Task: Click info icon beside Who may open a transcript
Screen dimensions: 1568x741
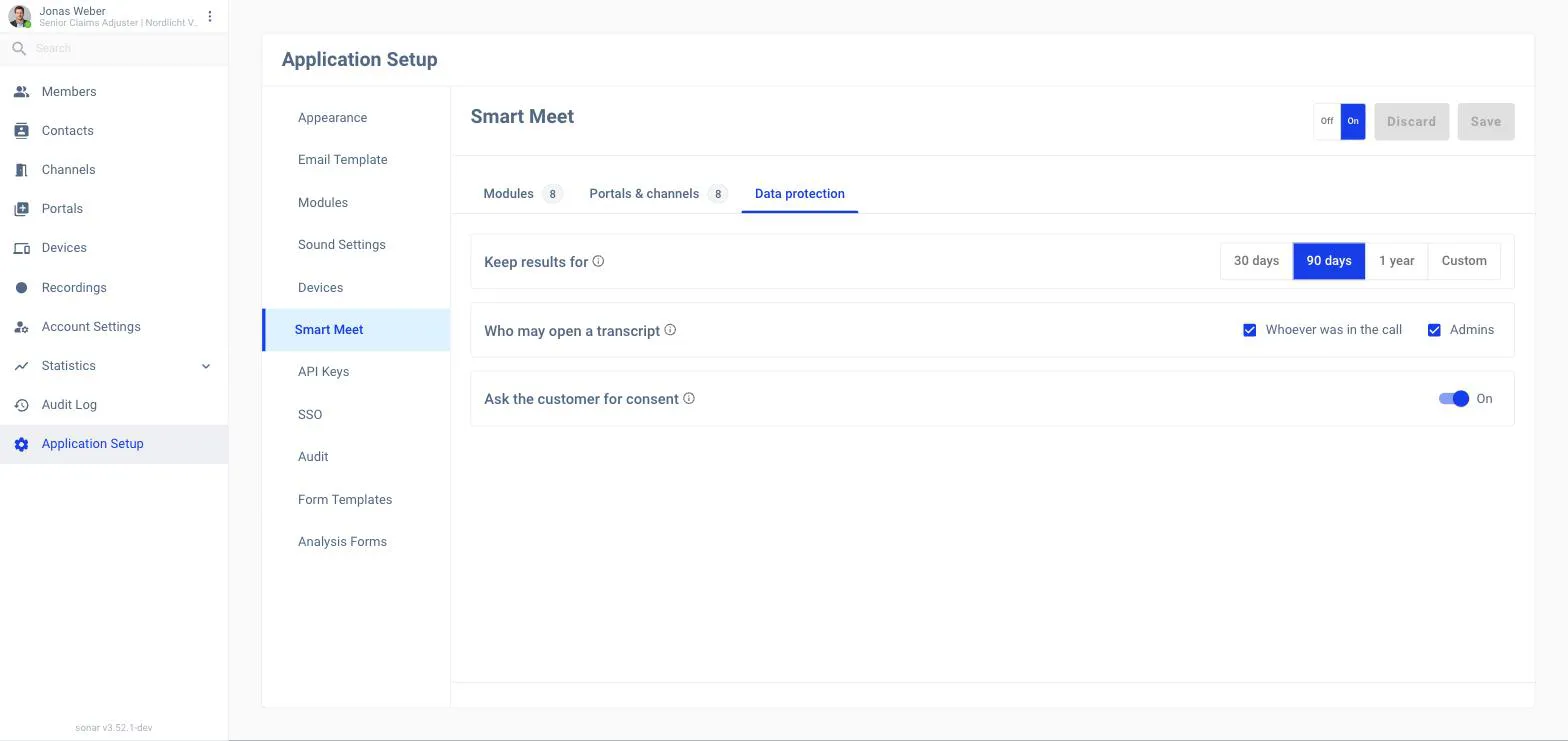Action: [670, 330]
